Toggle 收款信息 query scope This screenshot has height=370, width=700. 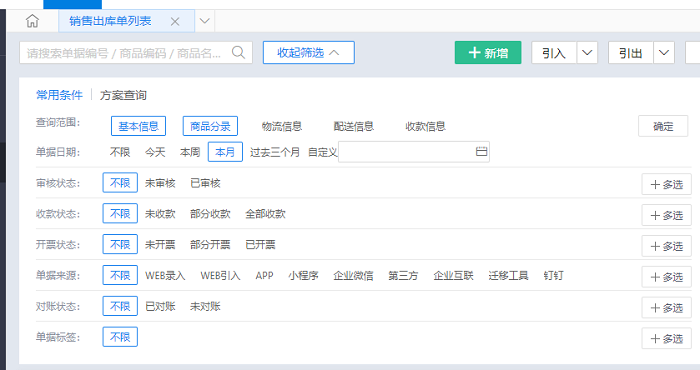click(425, 126)
